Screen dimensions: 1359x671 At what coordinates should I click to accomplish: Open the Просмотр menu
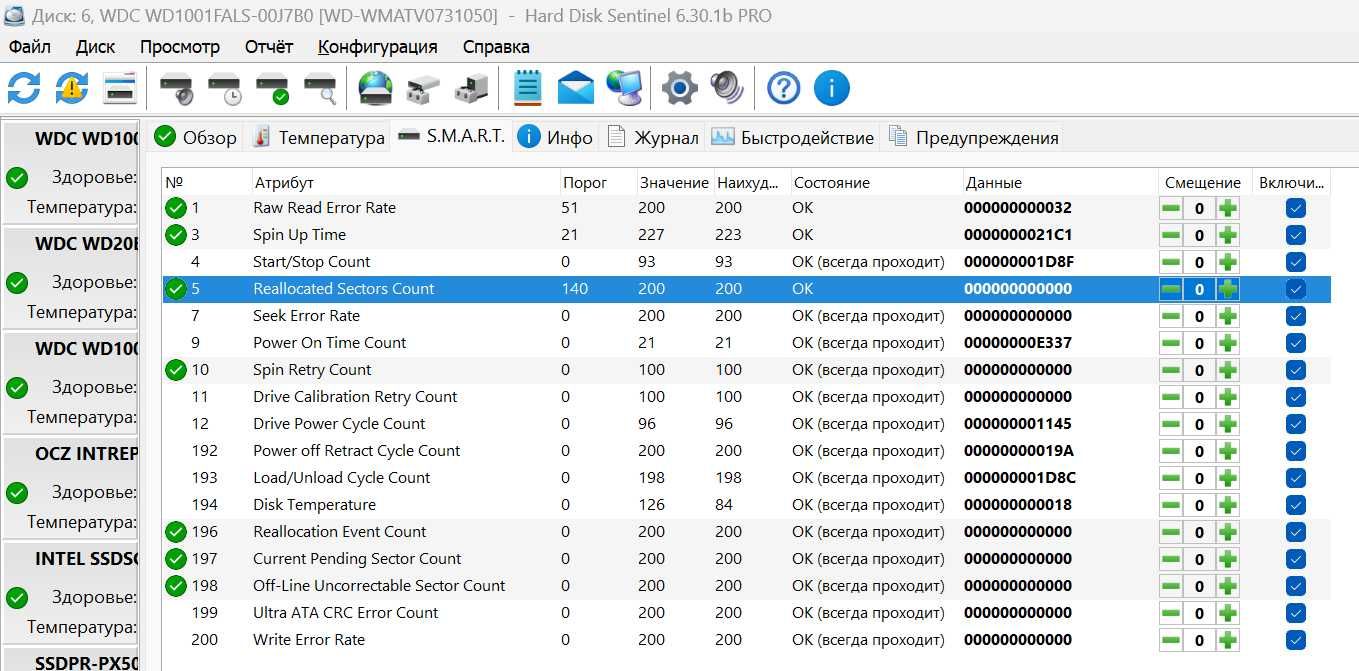coord(180,47)
